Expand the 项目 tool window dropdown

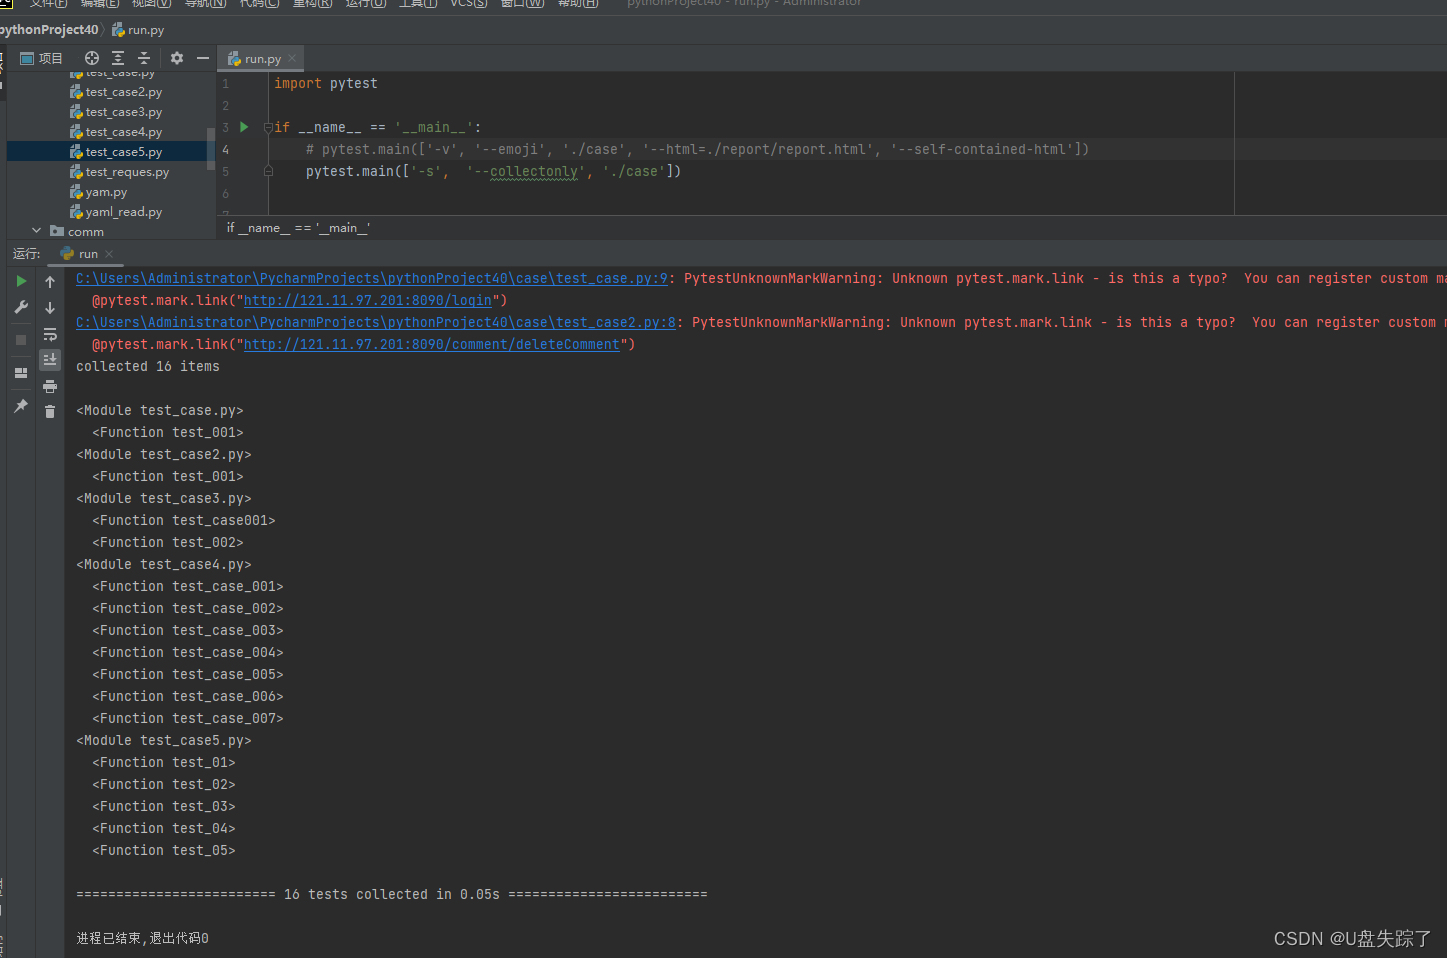tap(47, 58)
